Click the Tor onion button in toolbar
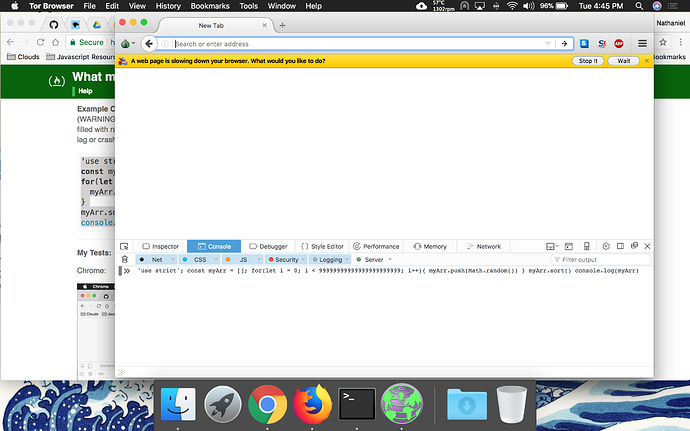 (128, 44)
